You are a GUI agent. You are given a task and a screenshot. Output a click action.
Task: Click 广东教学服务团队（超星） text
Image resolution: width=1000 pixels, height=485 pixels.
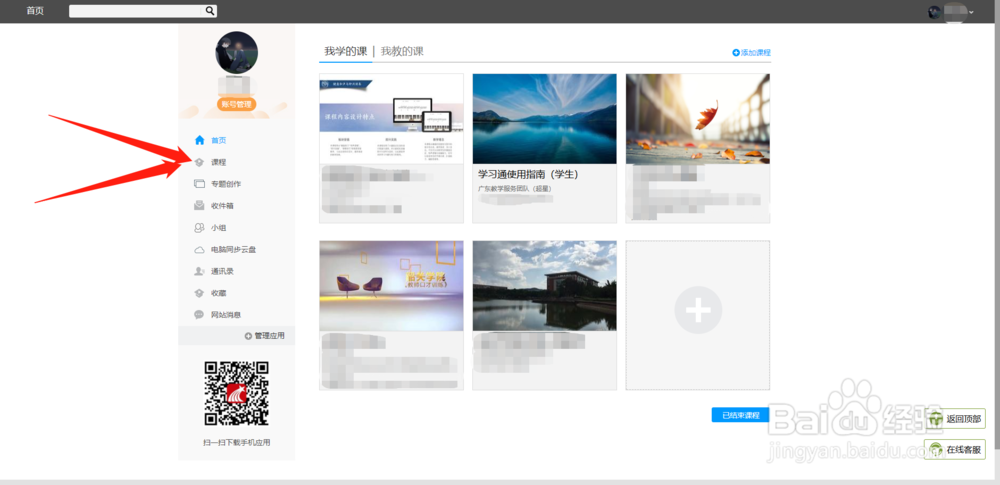pyautogui.click(x=515, y=188)
